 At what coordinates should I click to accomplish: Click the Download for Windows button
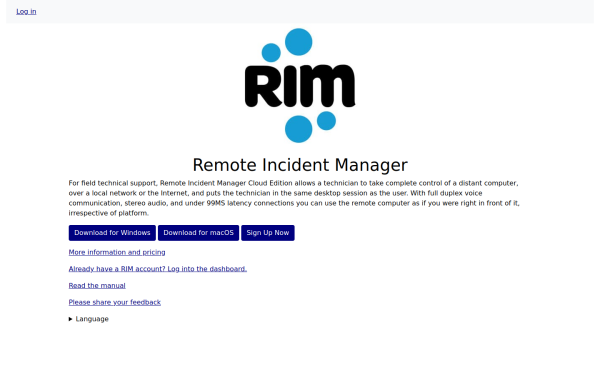(112, 233)
